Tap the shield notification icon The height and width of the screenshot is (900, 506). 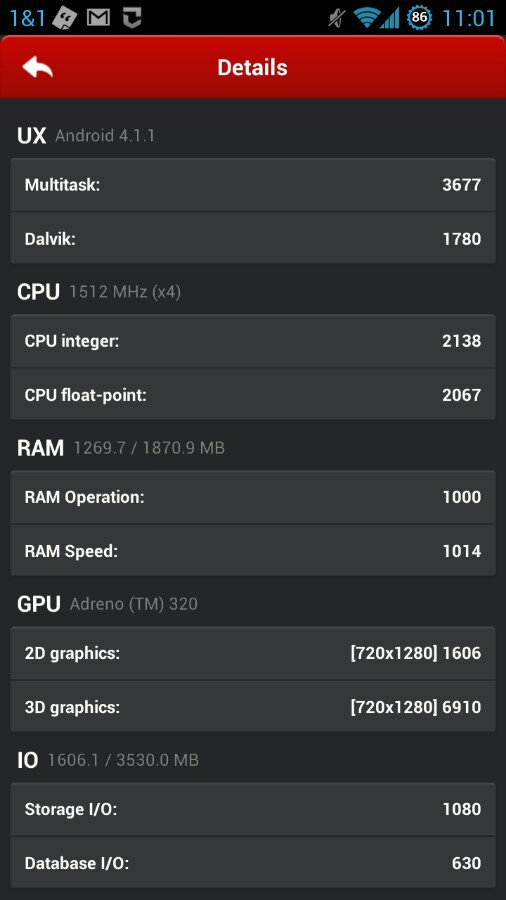point(132,18)
